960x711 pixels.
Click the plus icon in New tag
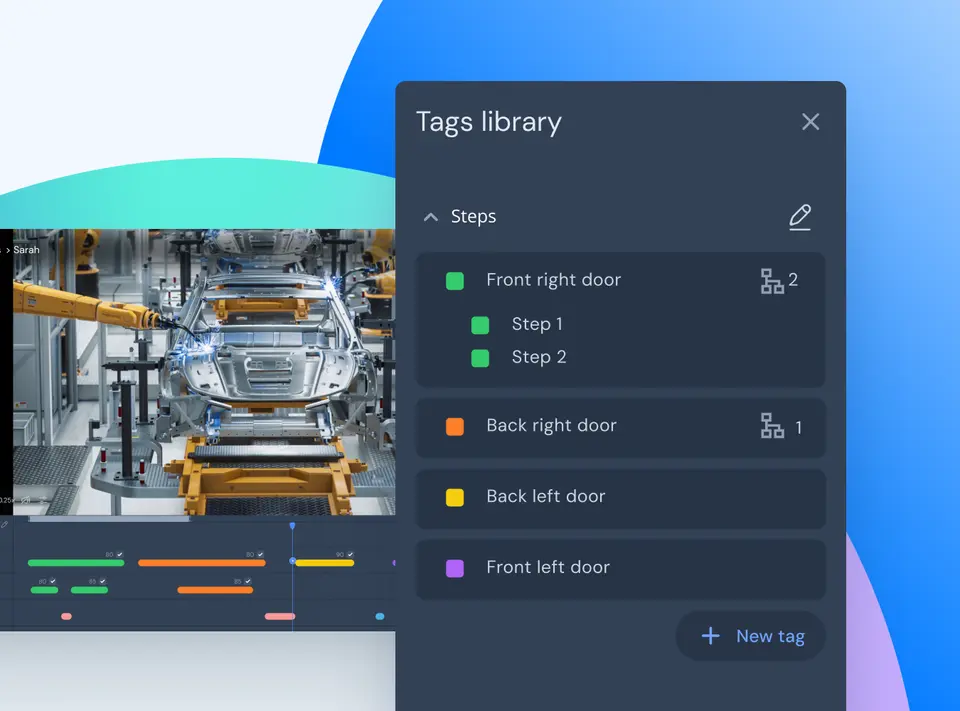coord(710,636)
